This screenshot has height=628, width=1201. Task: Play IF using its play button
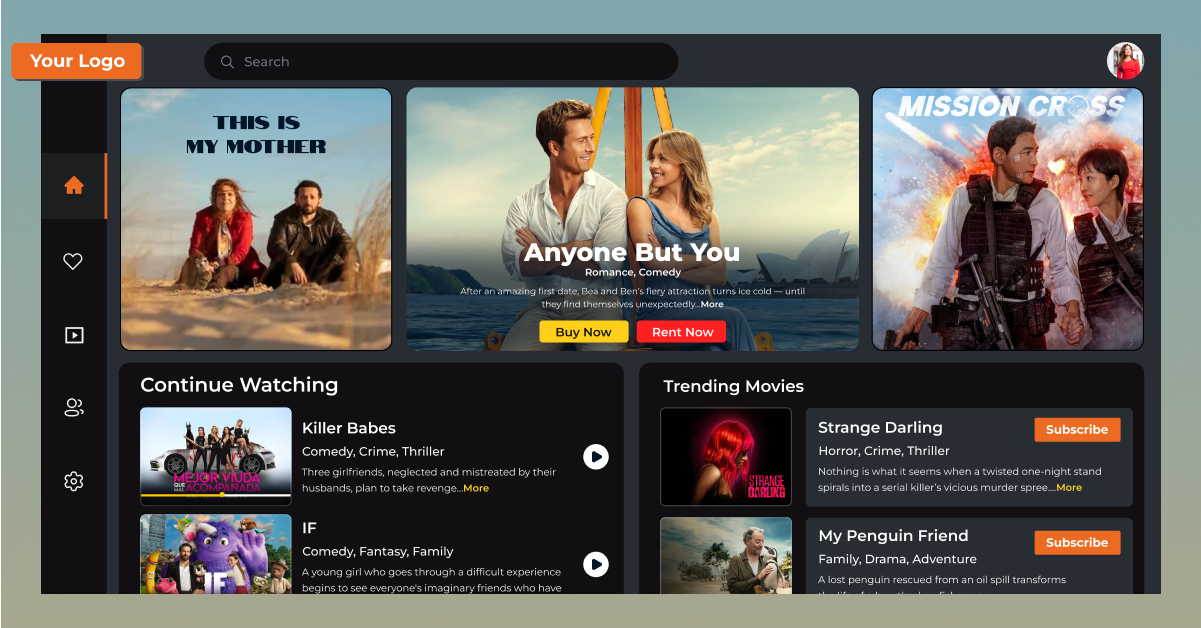pos(596,564)
